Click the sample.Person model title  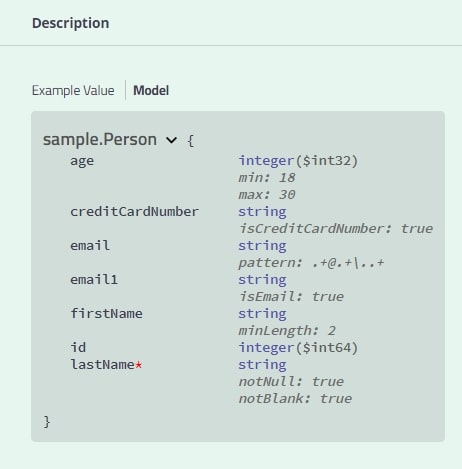[100, 139]
